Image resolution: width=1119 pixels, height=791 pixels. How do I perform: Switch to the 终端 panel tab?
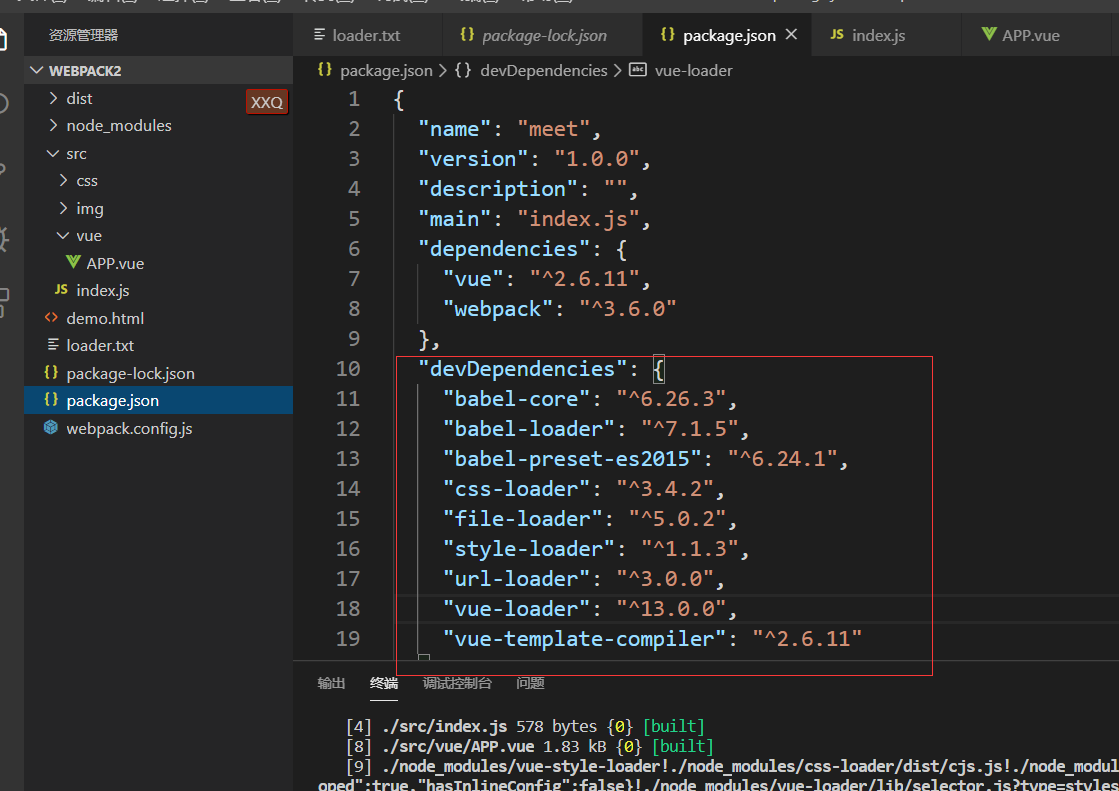pos(384,683)
